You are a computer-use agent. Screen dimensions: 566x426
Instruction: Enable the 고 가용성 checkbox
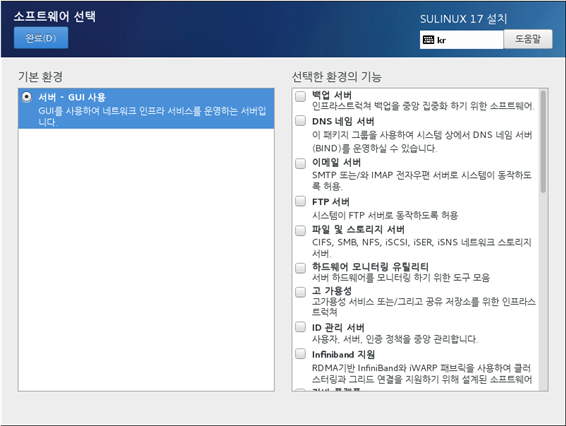[x=300, y=292]
